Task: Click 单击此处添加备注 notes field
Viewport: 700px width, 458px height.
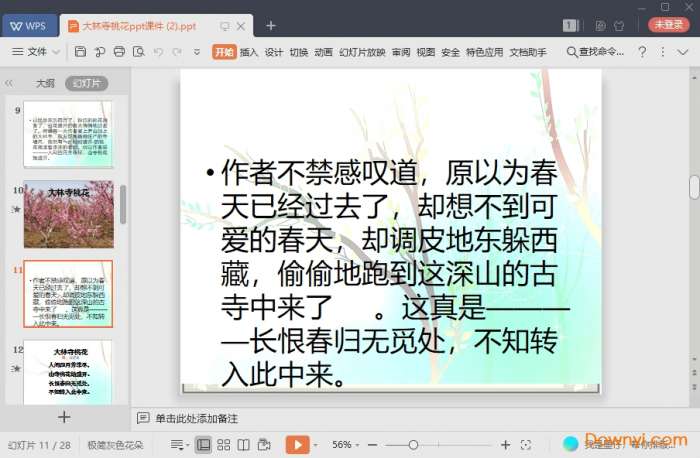Action: click(196, 419)
